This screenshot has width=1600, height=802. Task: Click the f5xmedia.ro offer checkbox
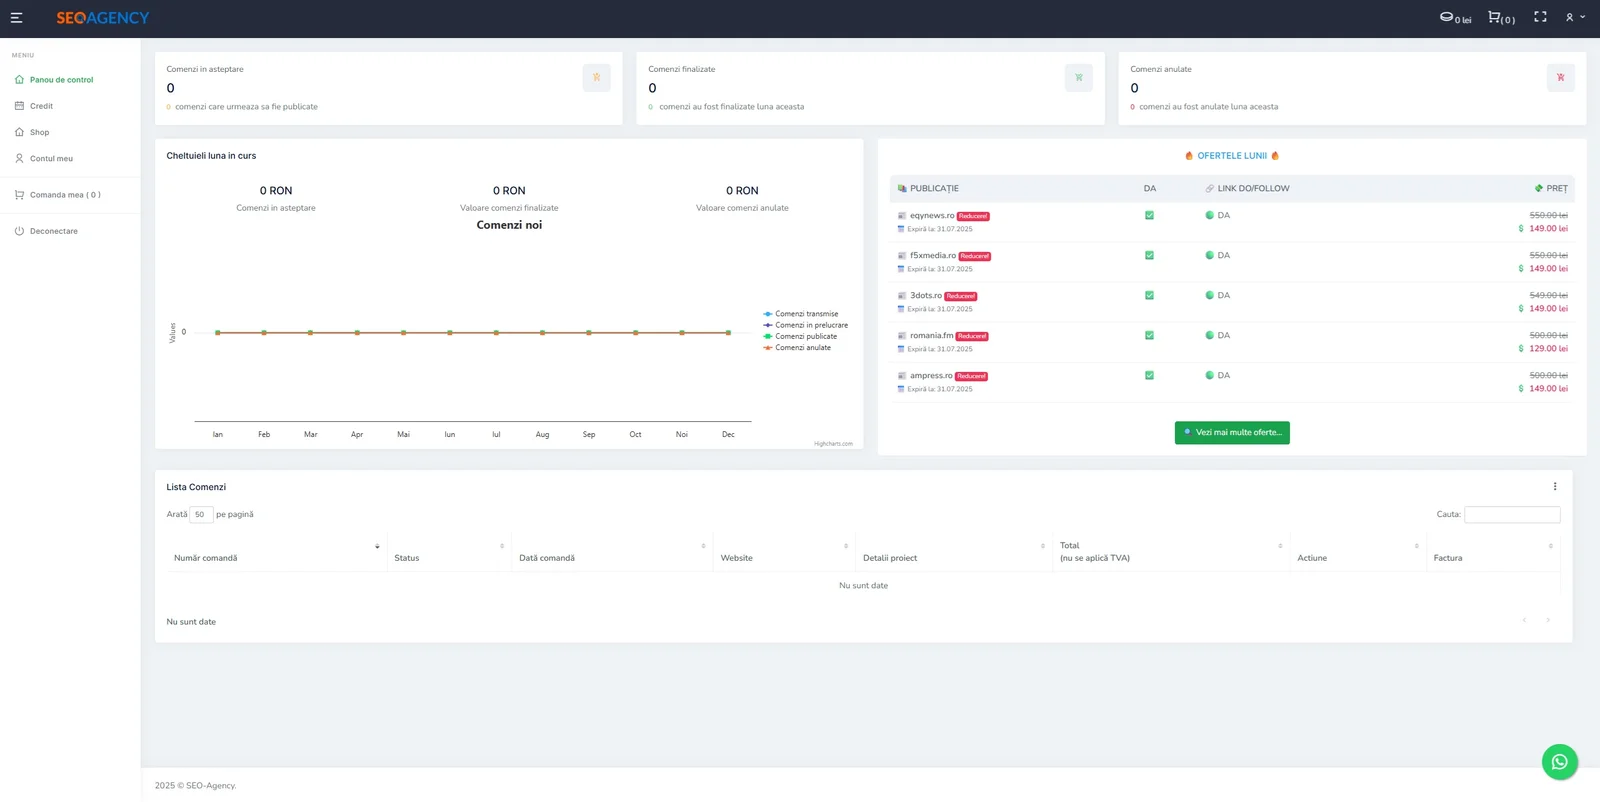1149,255
